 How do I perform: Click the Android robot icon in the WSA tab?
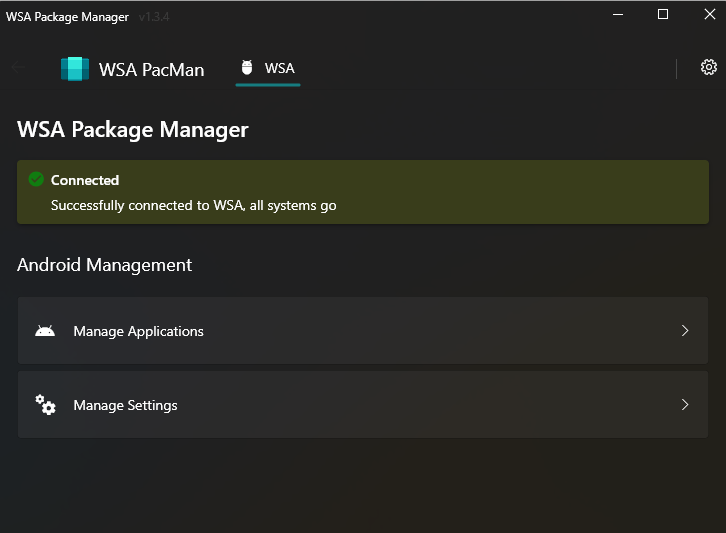(247, 68)
